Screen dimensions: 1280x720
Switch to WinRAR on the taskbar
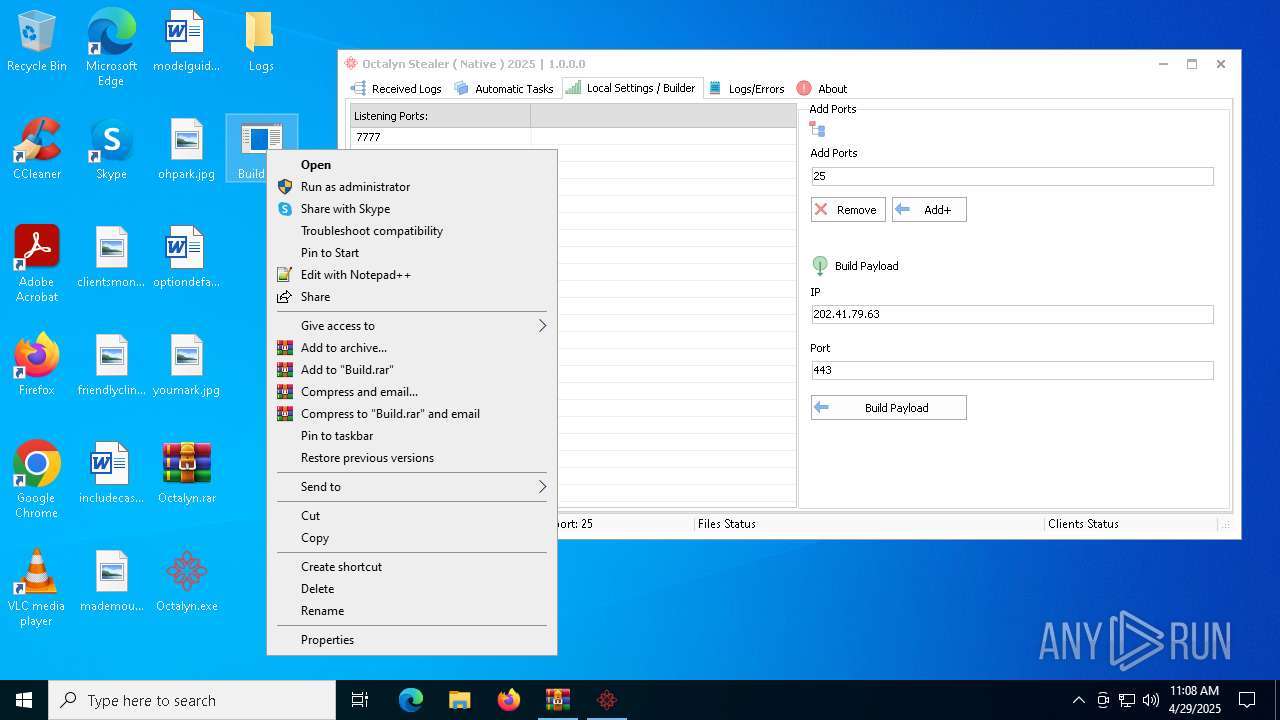[x=557, y=700]
